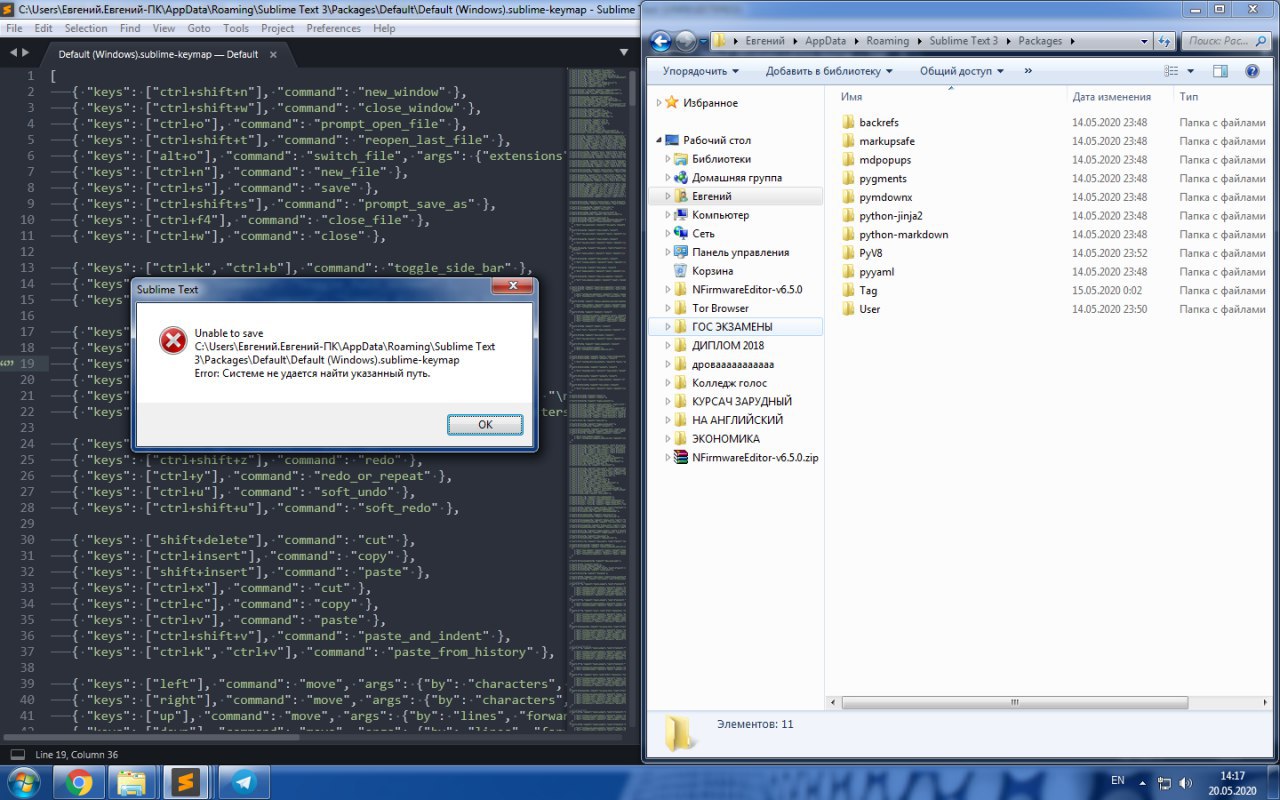This screenshot has width=1280, height=800.
Task: Click the Sublime Text minimap
Action: tap(597, 400)
